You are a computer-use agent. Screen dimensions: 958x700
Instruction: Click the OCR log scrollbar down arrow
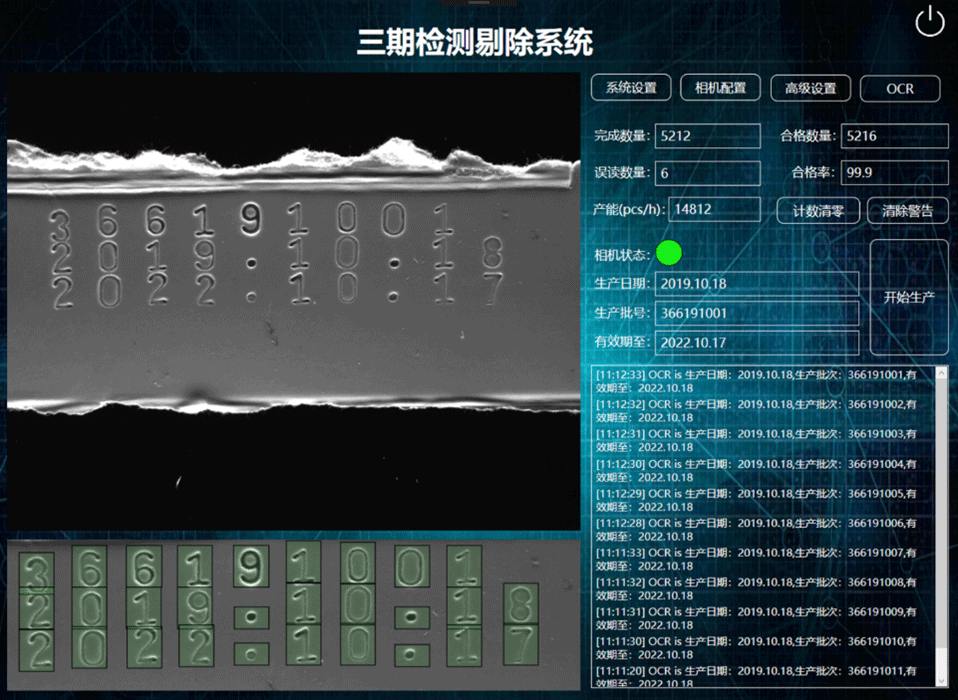(x=942, y=680)
